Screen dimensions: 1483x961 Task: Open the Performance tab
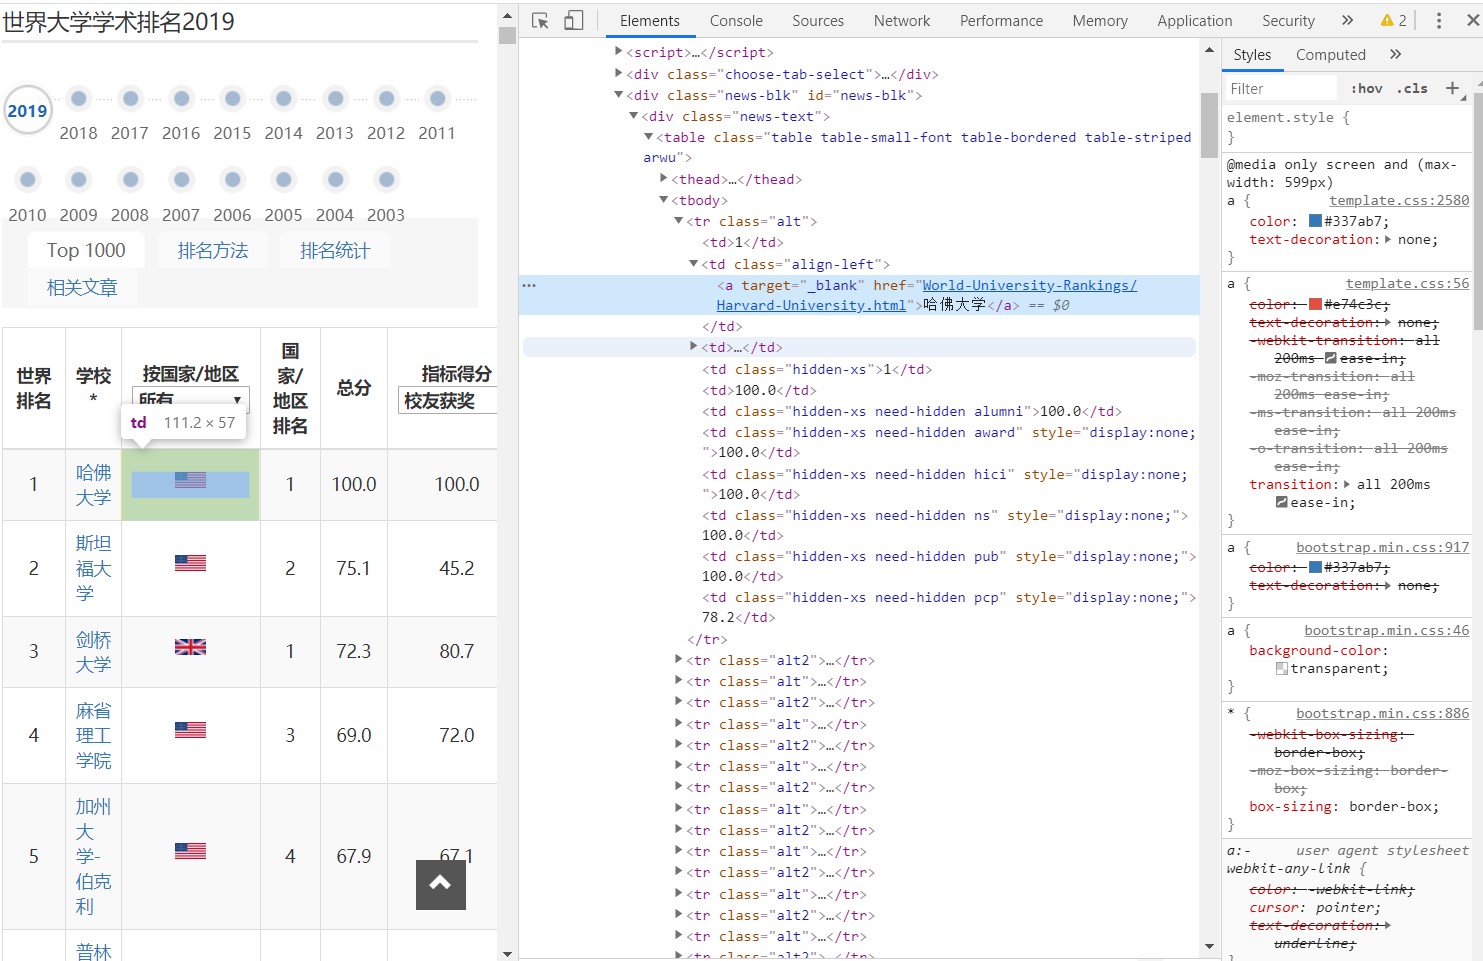[1001, 20]
